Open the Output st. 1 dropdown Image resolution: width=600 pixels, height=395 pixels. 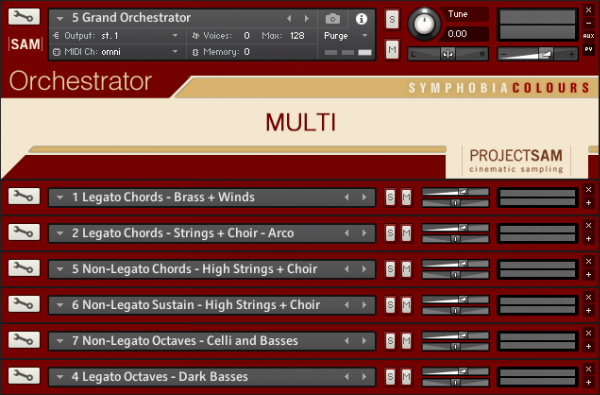pos(175,36)
